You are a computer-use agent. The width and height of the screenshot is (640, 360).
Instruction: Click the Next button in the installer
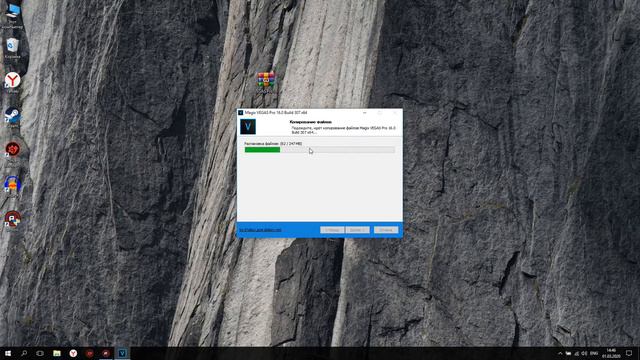pyautogui.click(x=358, y=230)
